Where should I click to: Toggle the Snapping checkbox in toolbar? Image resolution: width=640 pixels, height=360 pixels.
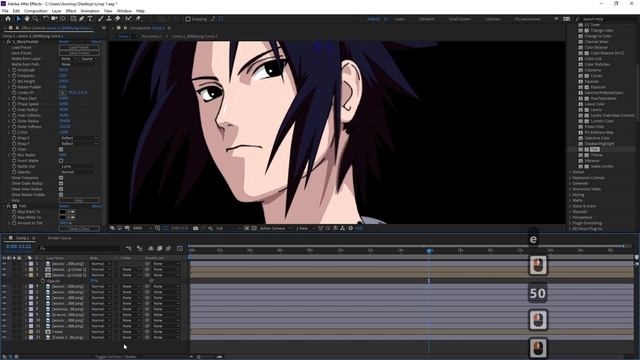[x=188, y=19]
